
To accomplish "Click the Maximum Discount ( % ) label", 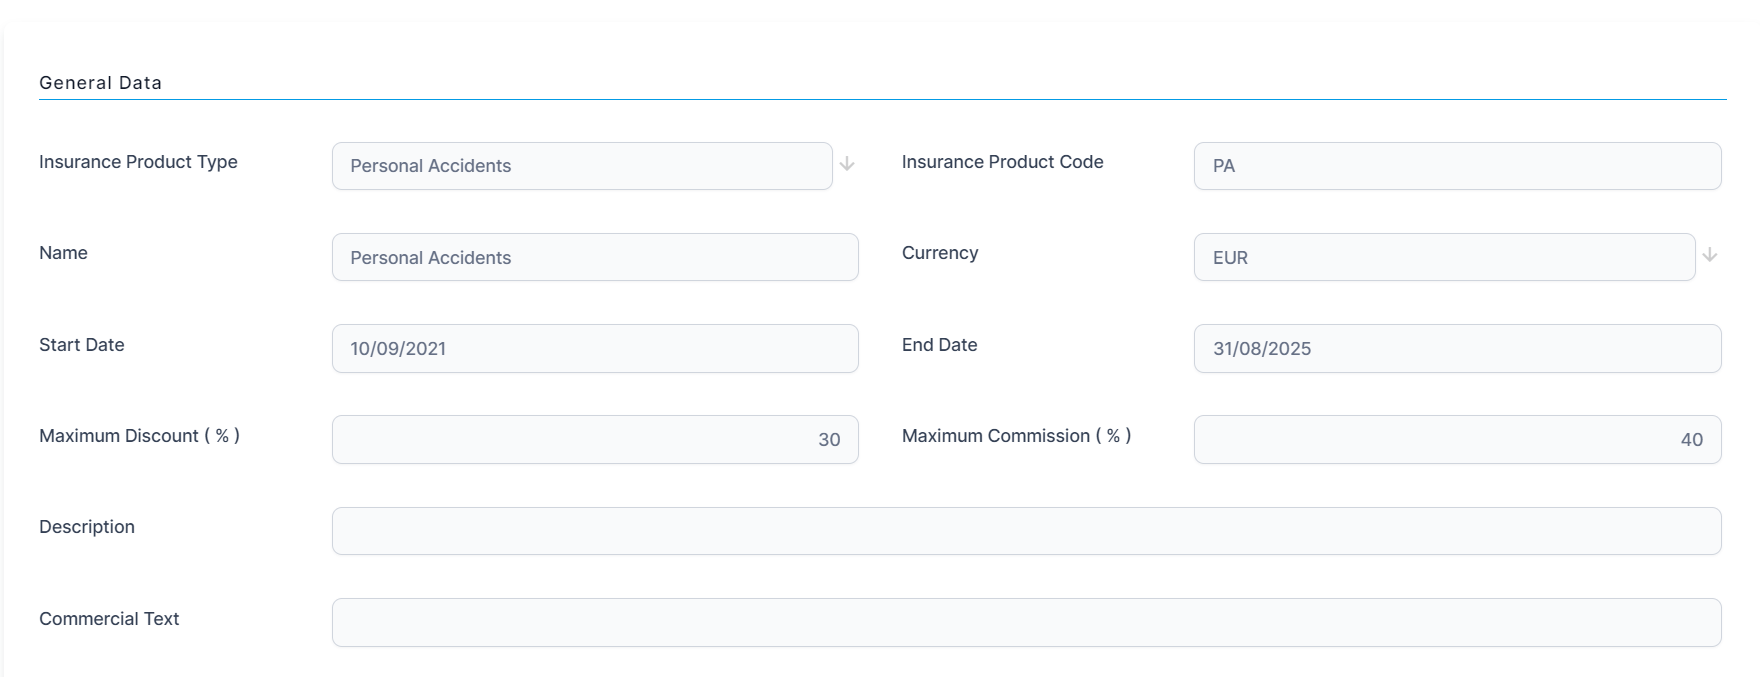I will 139,436.
